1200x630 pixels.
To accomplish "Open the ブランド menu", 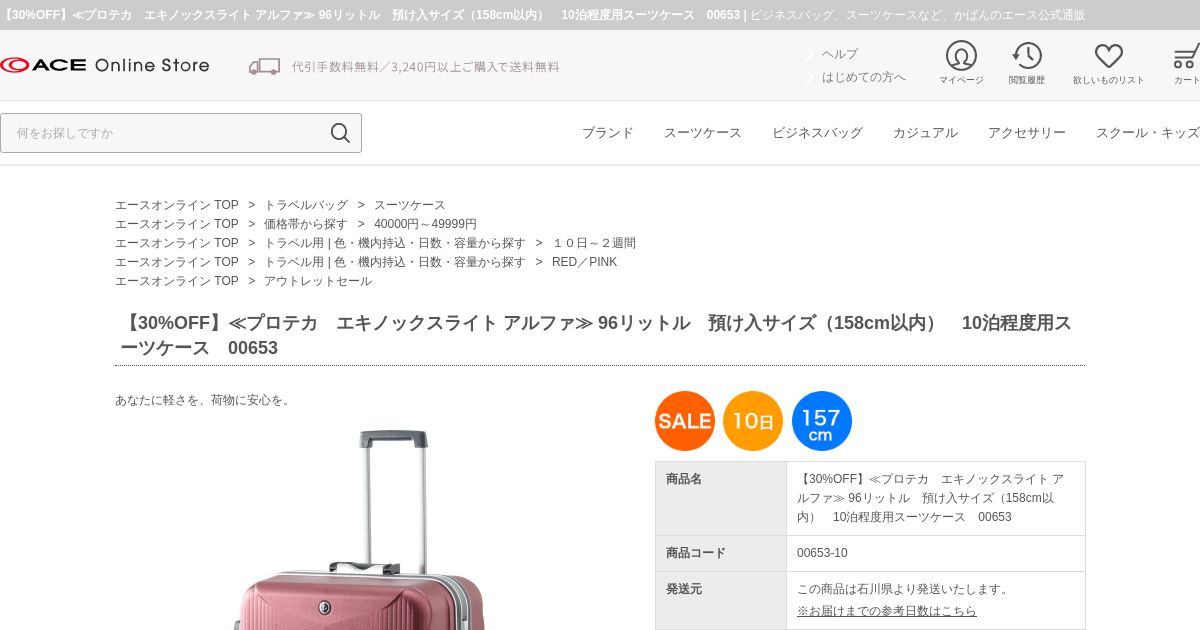I will coord(608,133).
